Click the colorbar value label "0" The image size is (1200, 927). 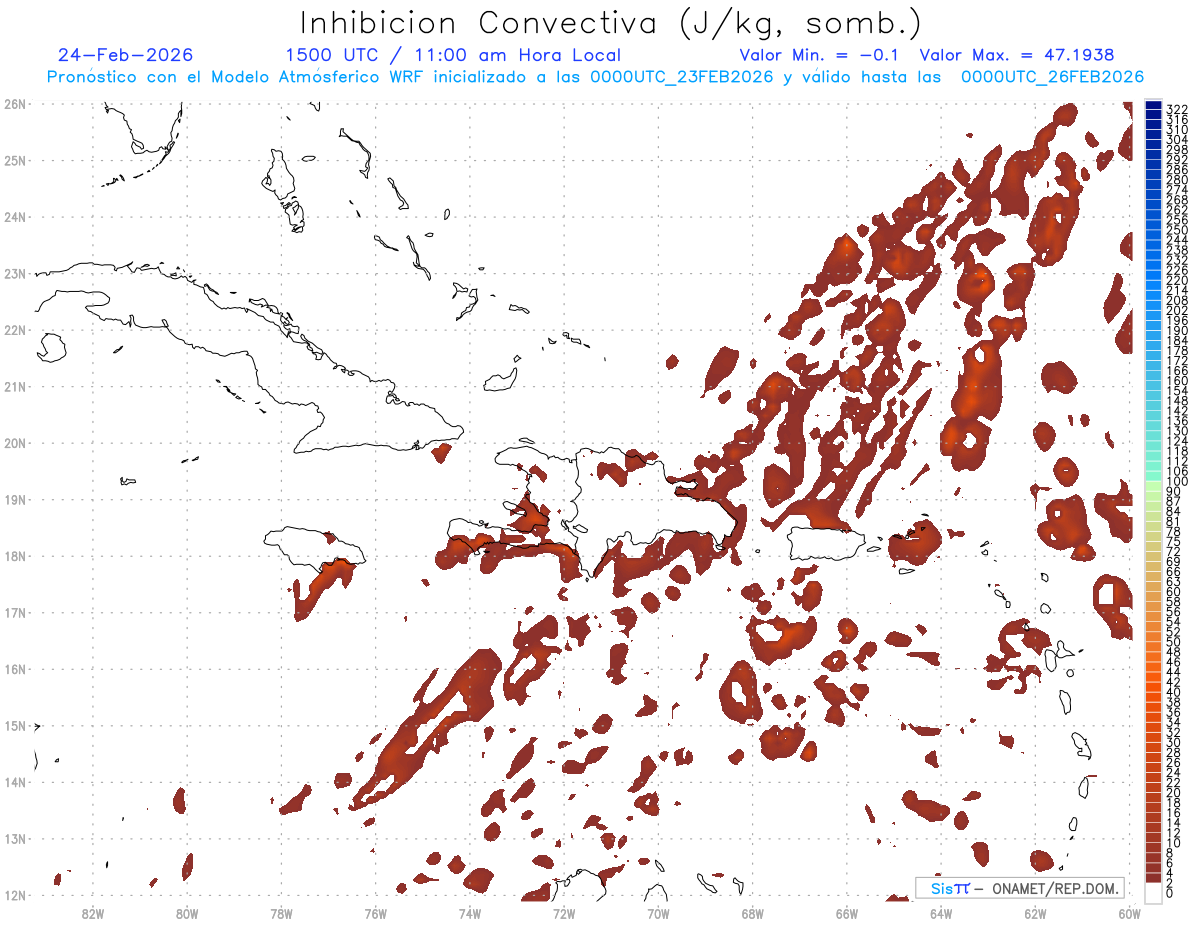(x=1170, y=893)
